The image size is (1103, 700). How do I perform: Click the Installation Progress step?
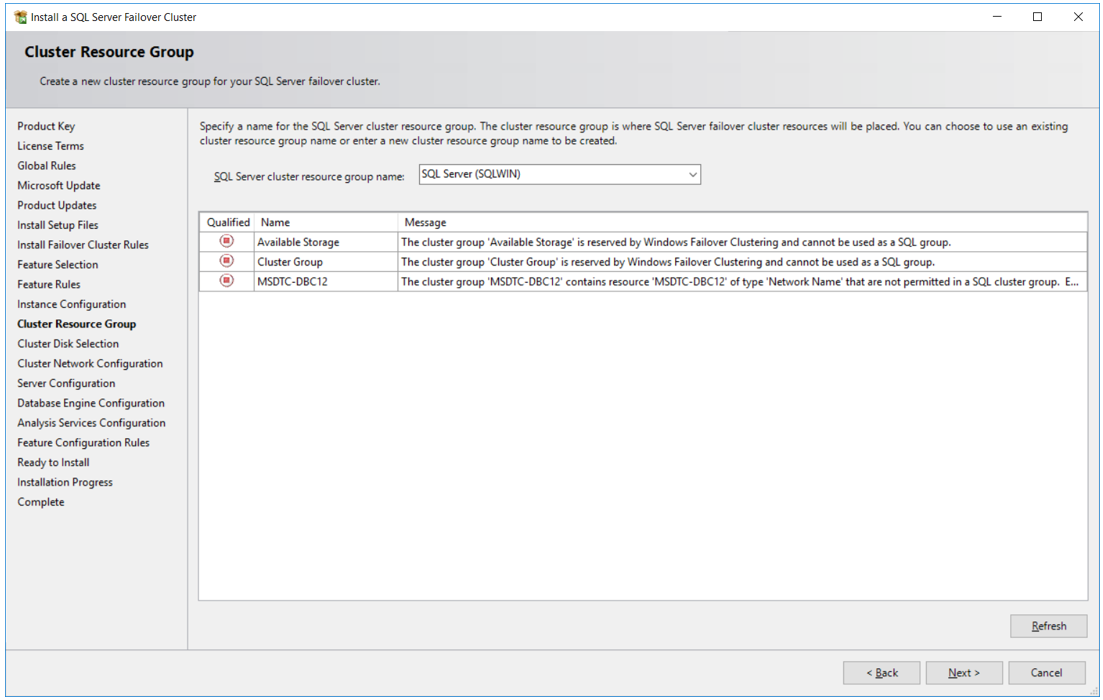(x=65, y=482)
